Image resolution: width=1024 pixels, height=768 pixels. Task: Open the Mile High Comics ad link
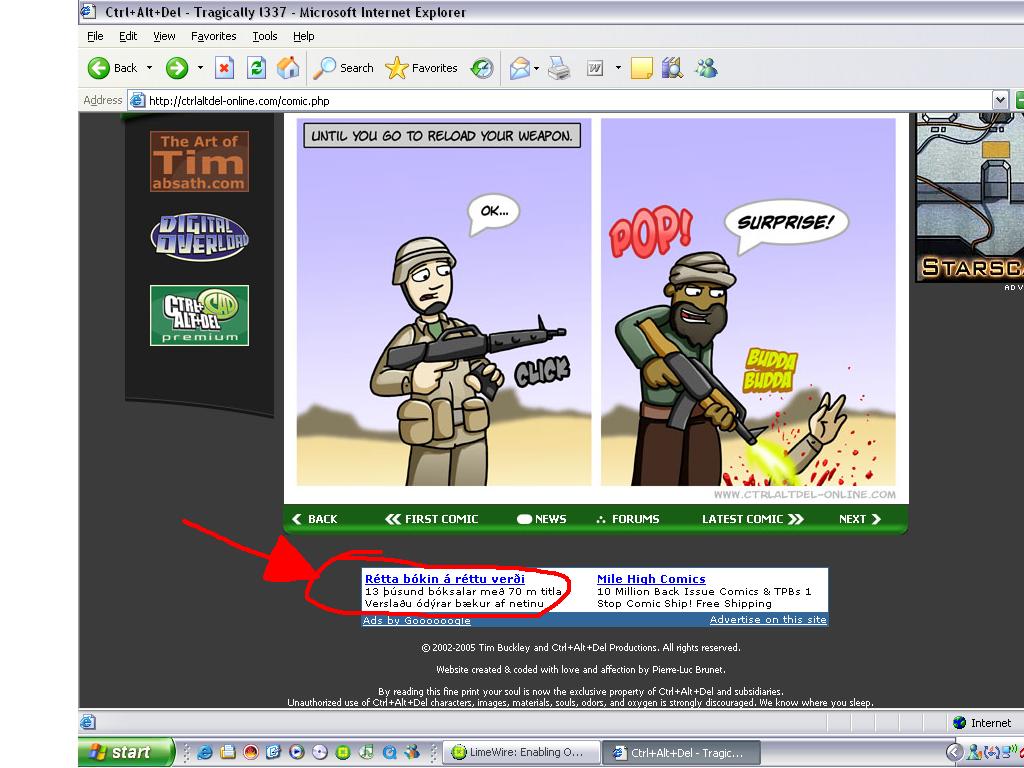[x=651, y=579]
